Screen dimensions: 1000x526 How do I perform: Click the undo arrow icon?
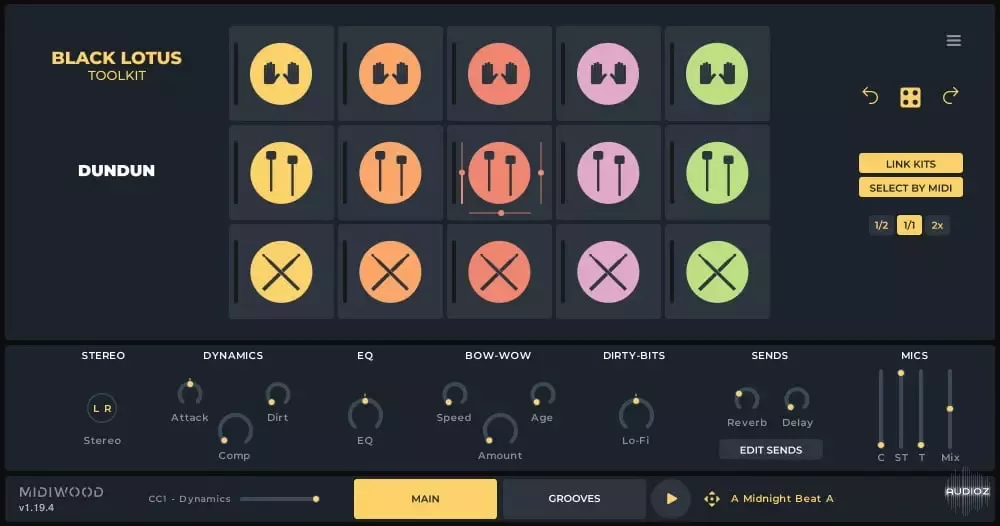(x=870, y=96)
